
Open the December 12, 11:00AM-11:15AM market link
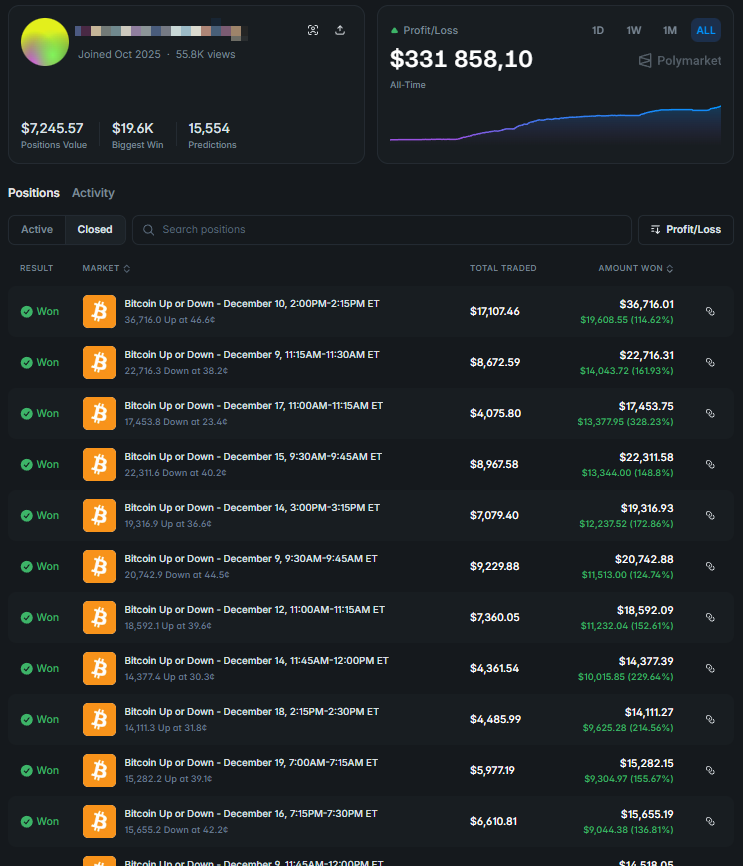coord(254,609)
